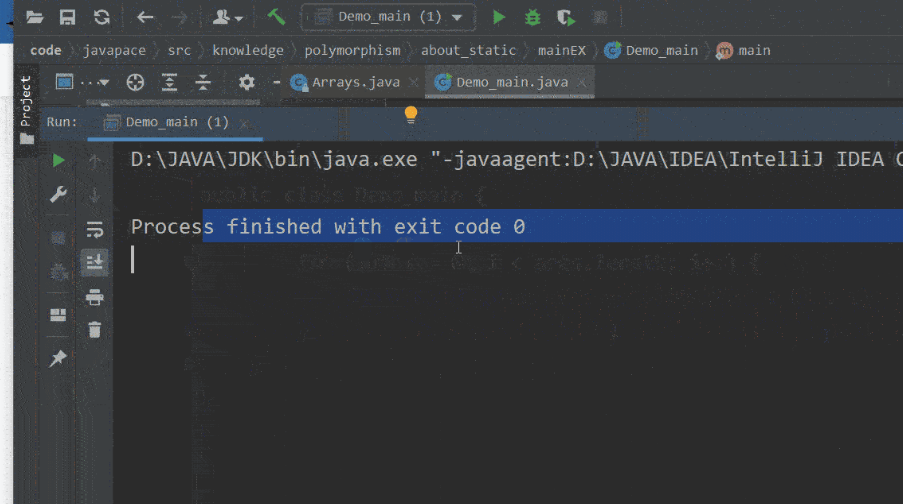
Task: Close the Demo_main.java tab
Action: point(582,83)
